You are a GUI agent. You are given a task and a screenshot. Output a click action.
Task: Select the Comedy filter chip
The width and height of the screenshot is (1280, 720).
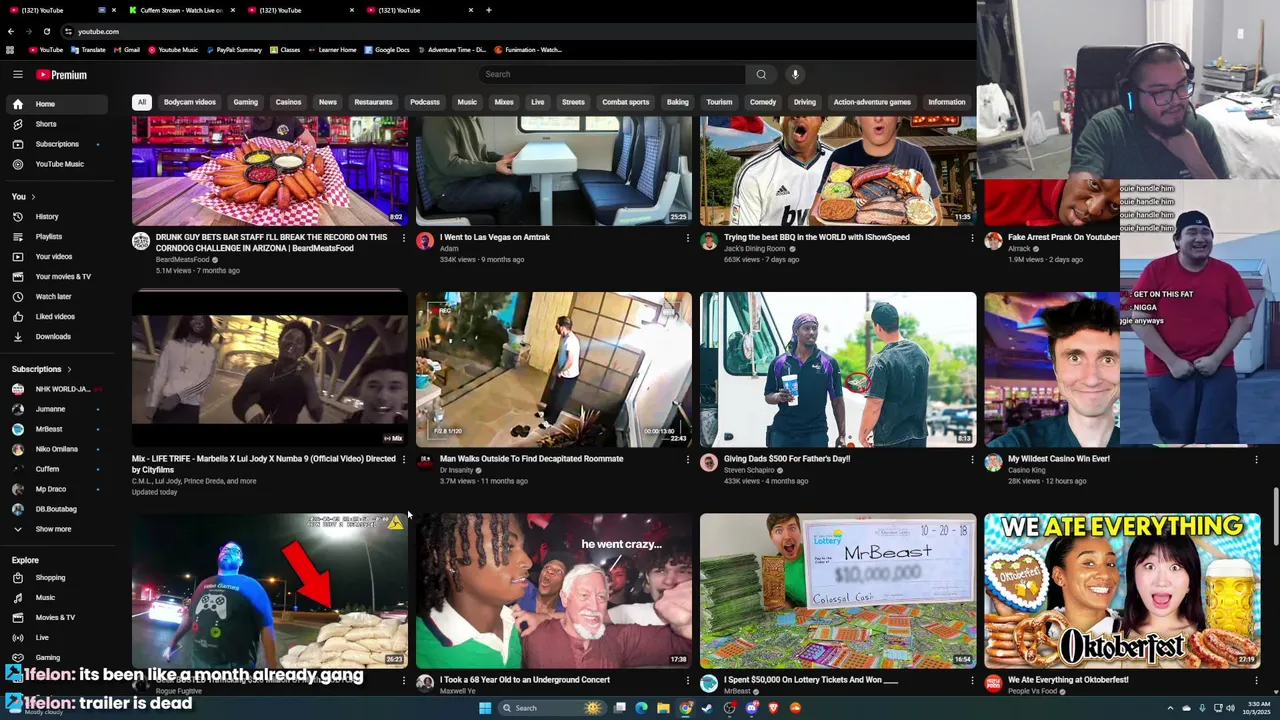coord(763,102)
